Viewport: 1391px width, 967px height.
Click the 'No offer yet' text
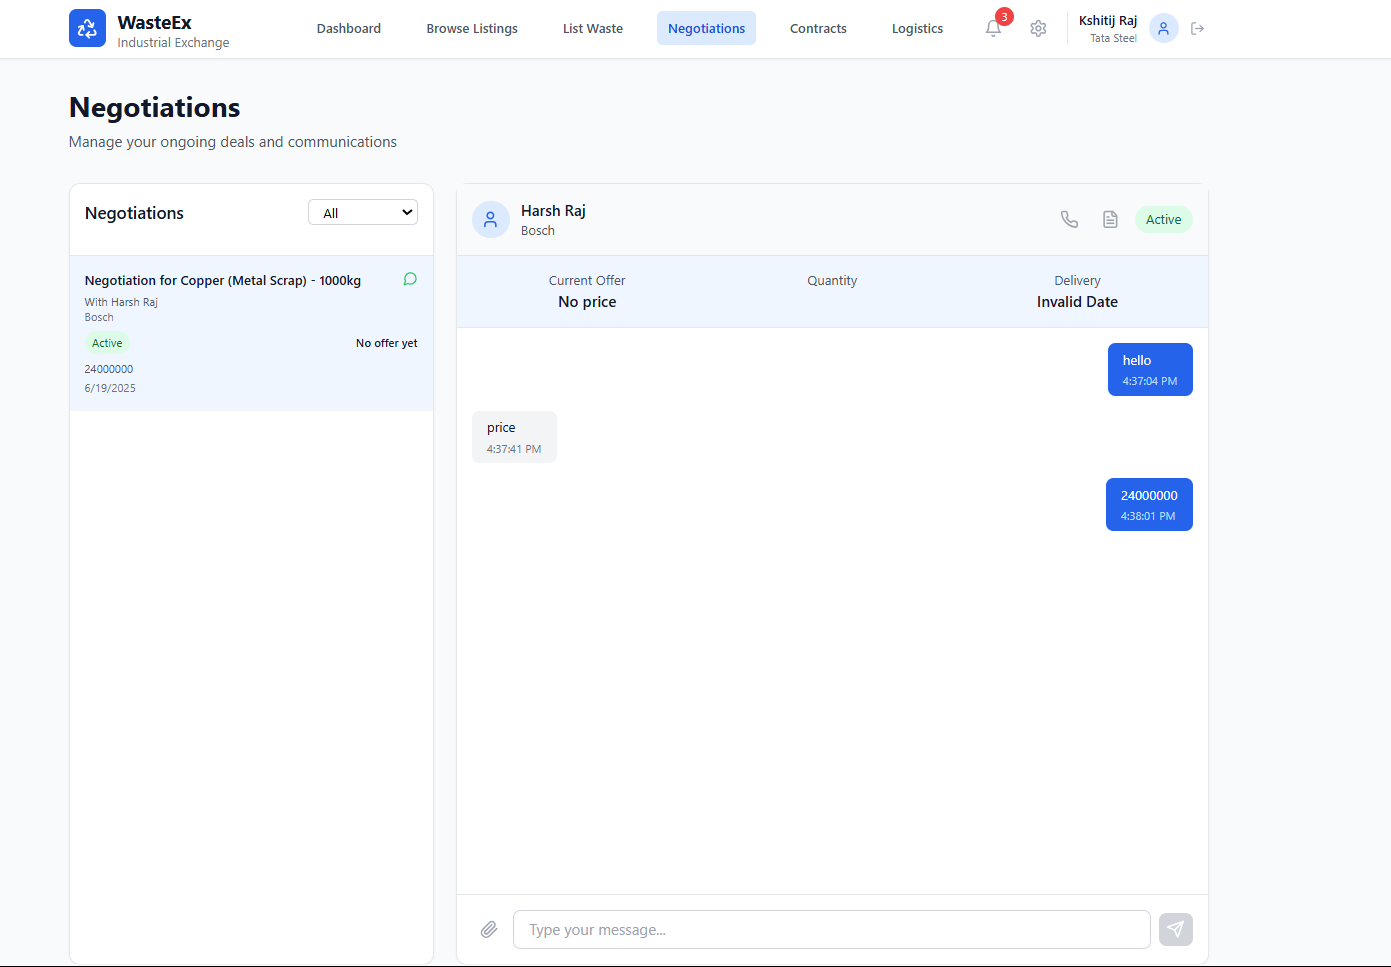pos(387,343)
